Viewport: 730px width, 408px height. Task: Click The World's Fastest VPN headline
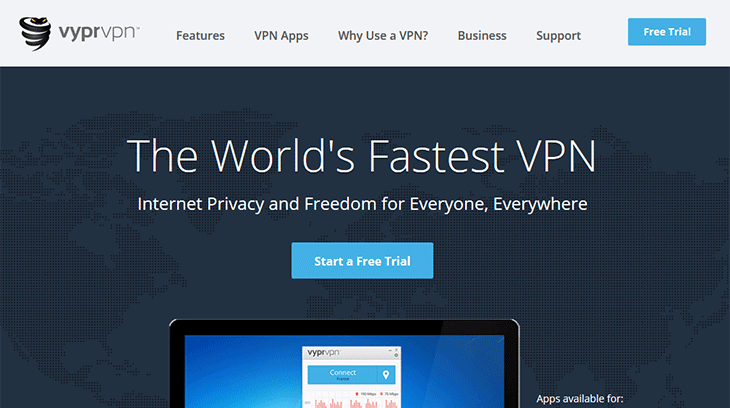tap(361, 156)
